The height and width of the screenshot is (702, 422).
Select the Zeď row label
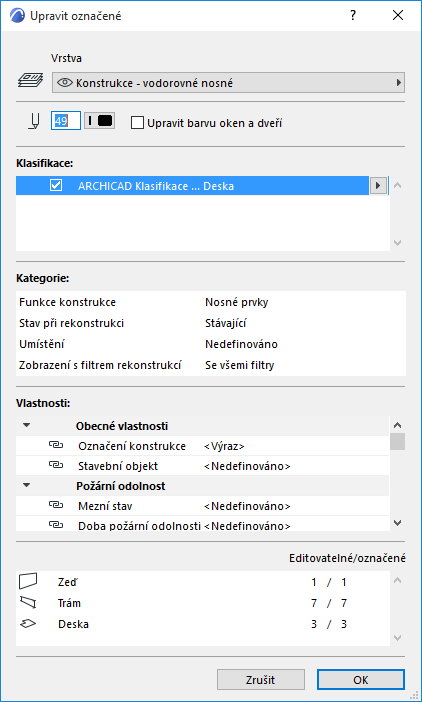[x=68, y=582]
